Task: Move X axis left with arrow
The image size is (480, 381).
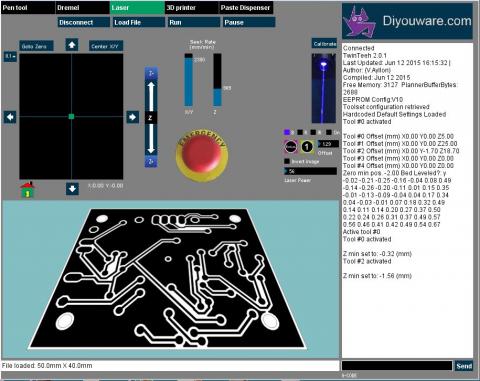Action: coord(10,117)
